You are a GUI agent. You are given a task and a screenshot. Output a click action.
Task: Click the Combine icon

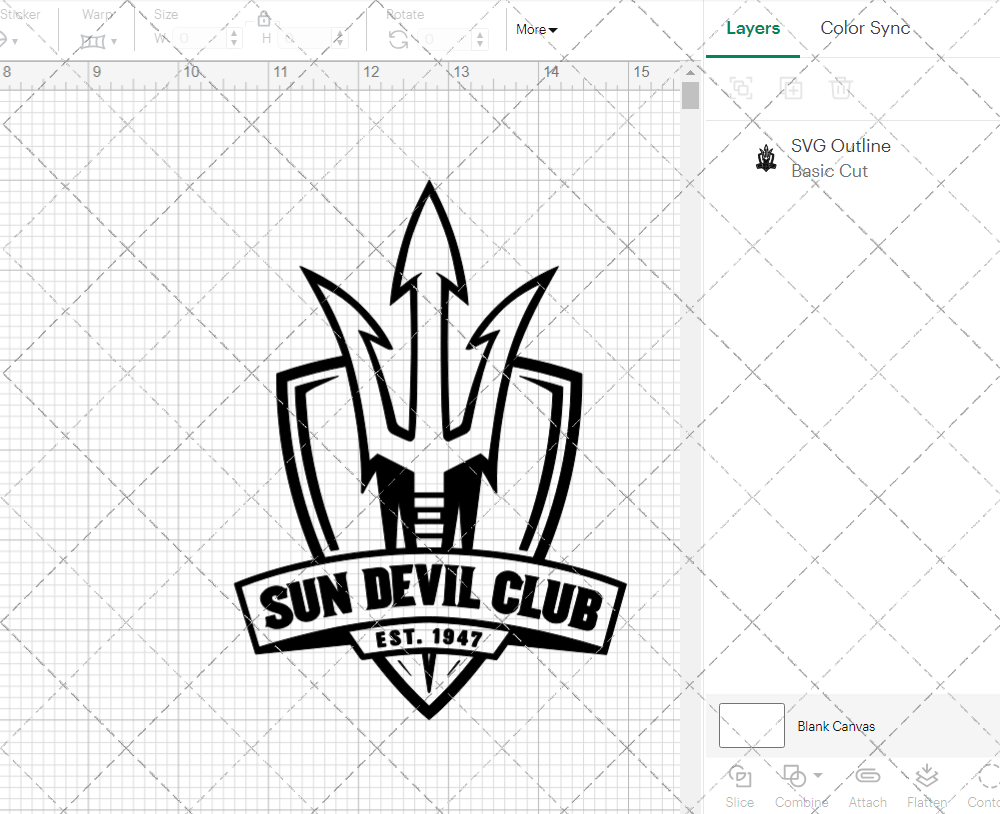794,778
